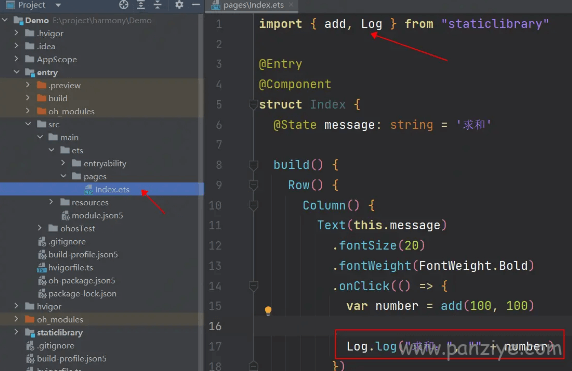
Task: Click the lightbulb quick-fix icon at line 15
Action: coord(268,310)
